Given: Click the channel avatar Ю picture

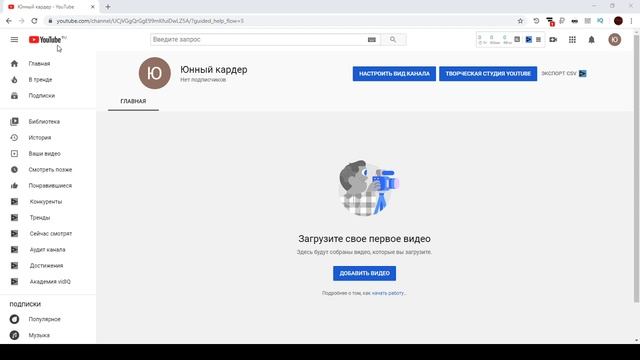Looking at the screenshot, I should pyautogui.click(x=155, y=73).
